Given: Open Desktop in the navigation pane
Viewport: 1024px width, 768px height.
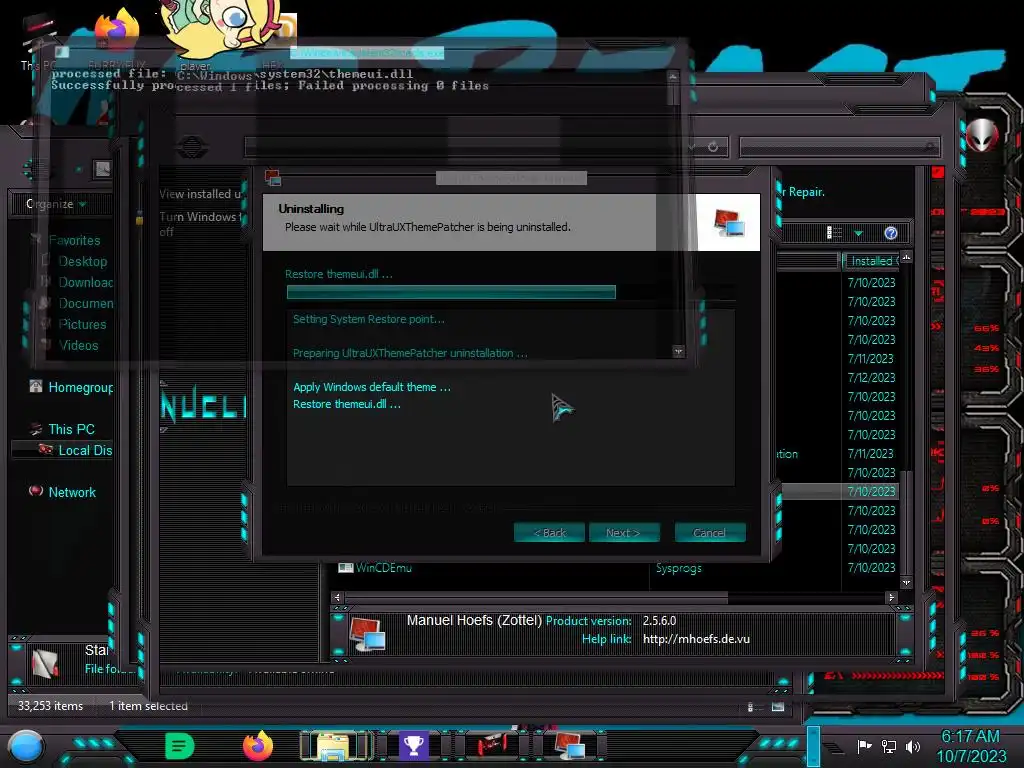Looking at the screenshot, I should (x=83, y=261).
